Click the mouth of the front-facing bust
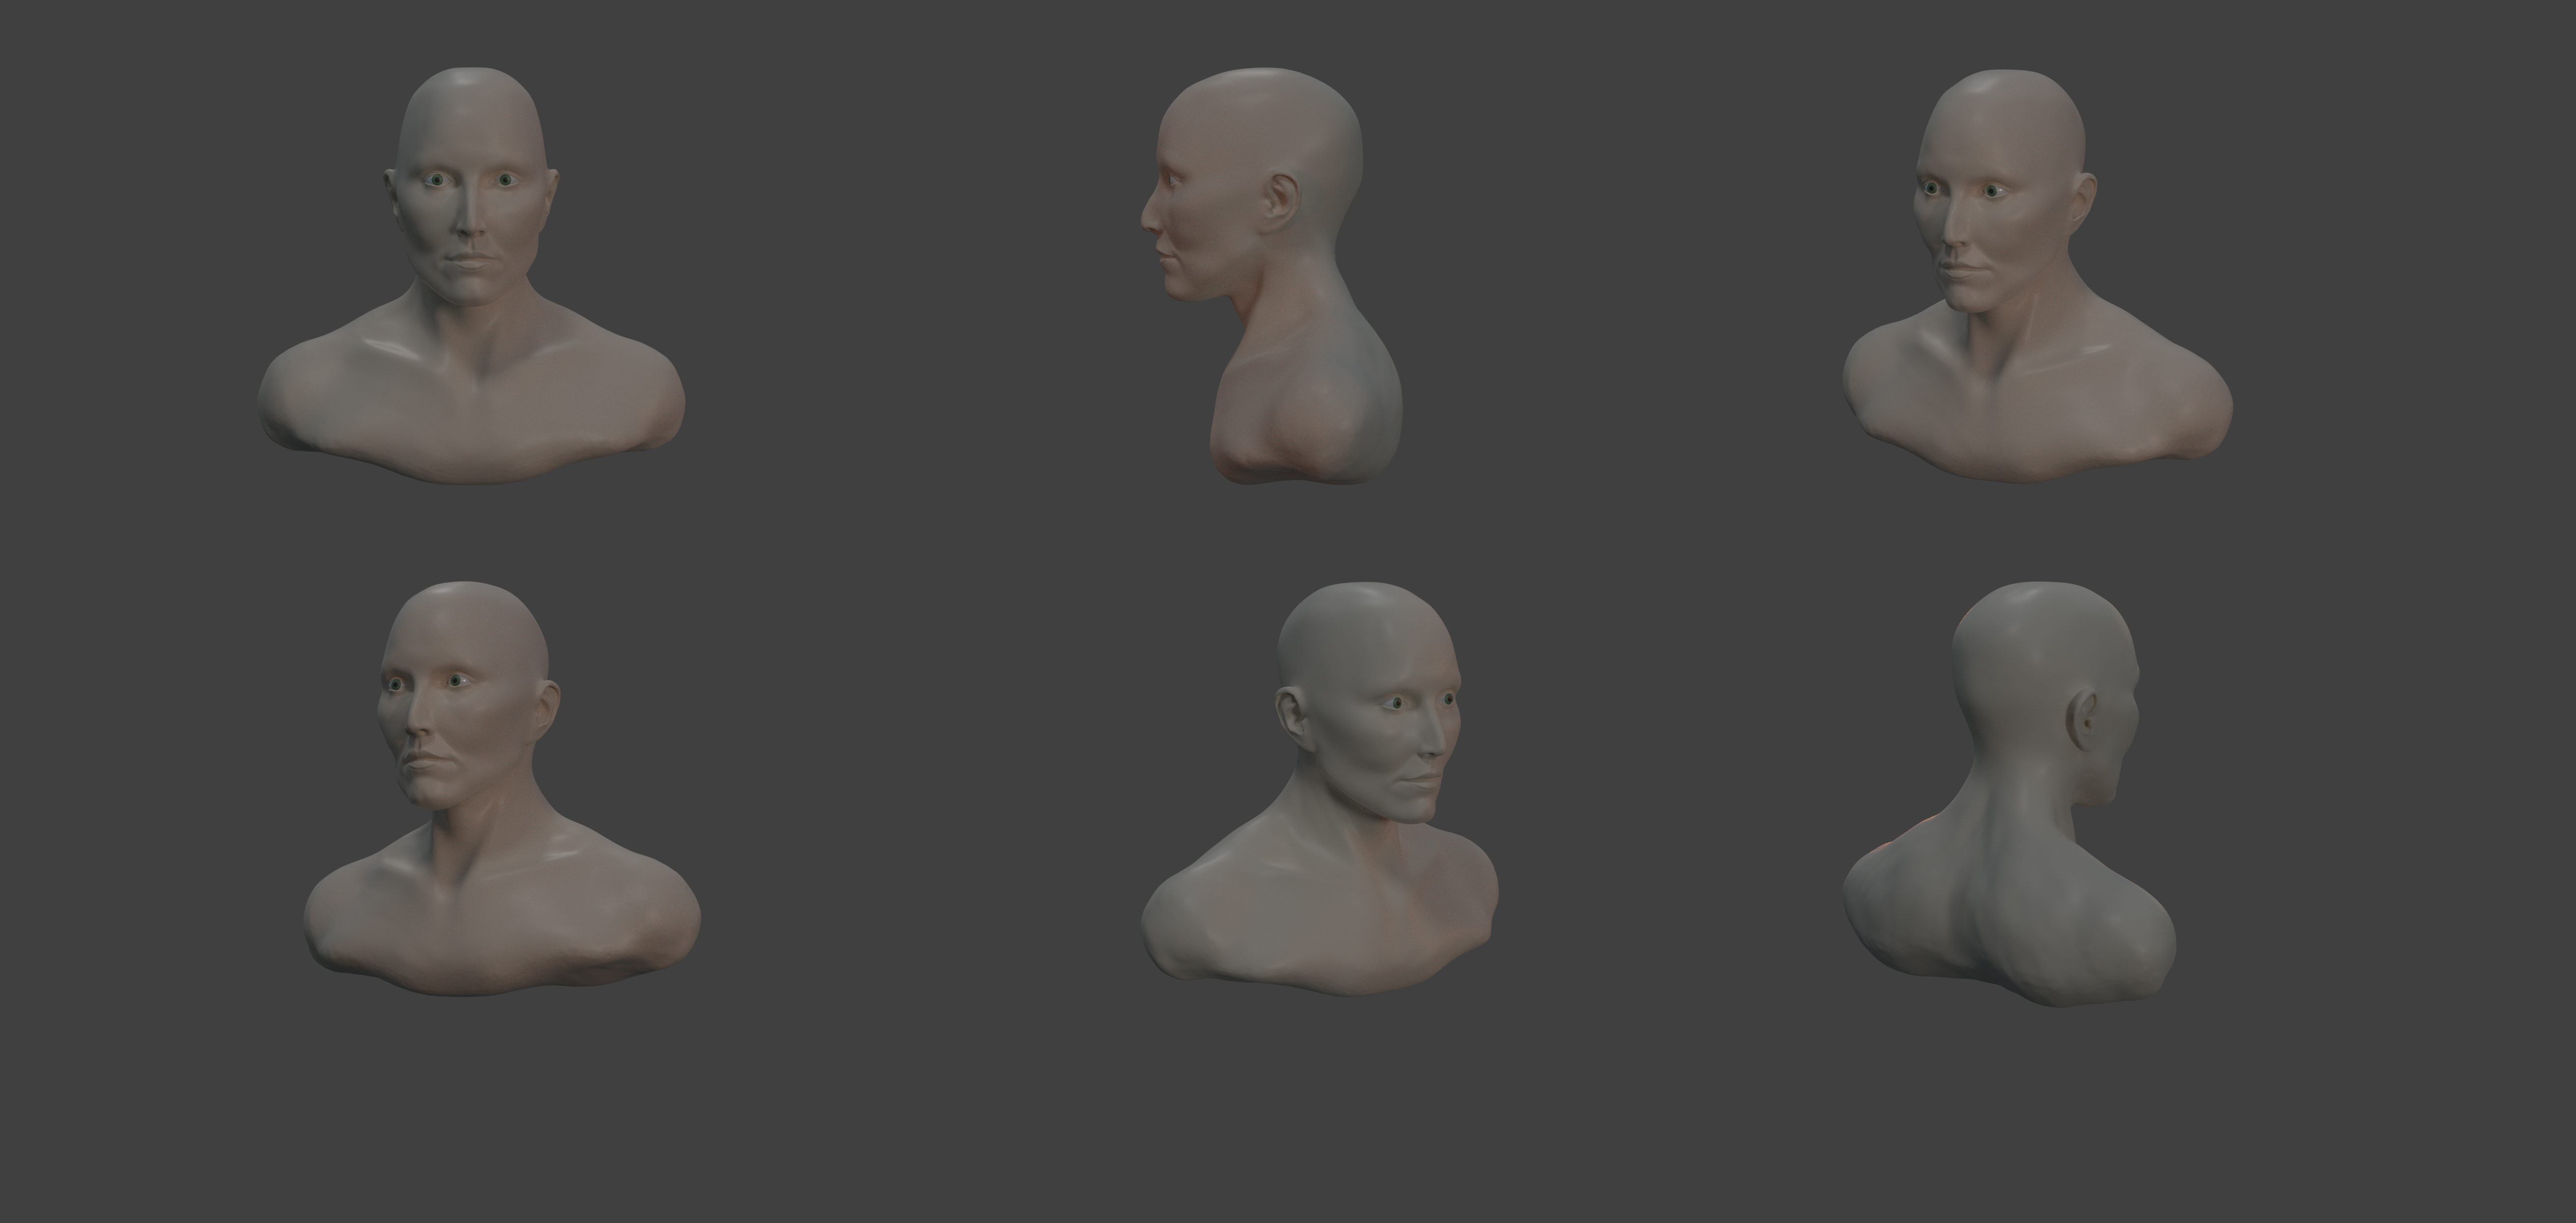 click(469, 259)
